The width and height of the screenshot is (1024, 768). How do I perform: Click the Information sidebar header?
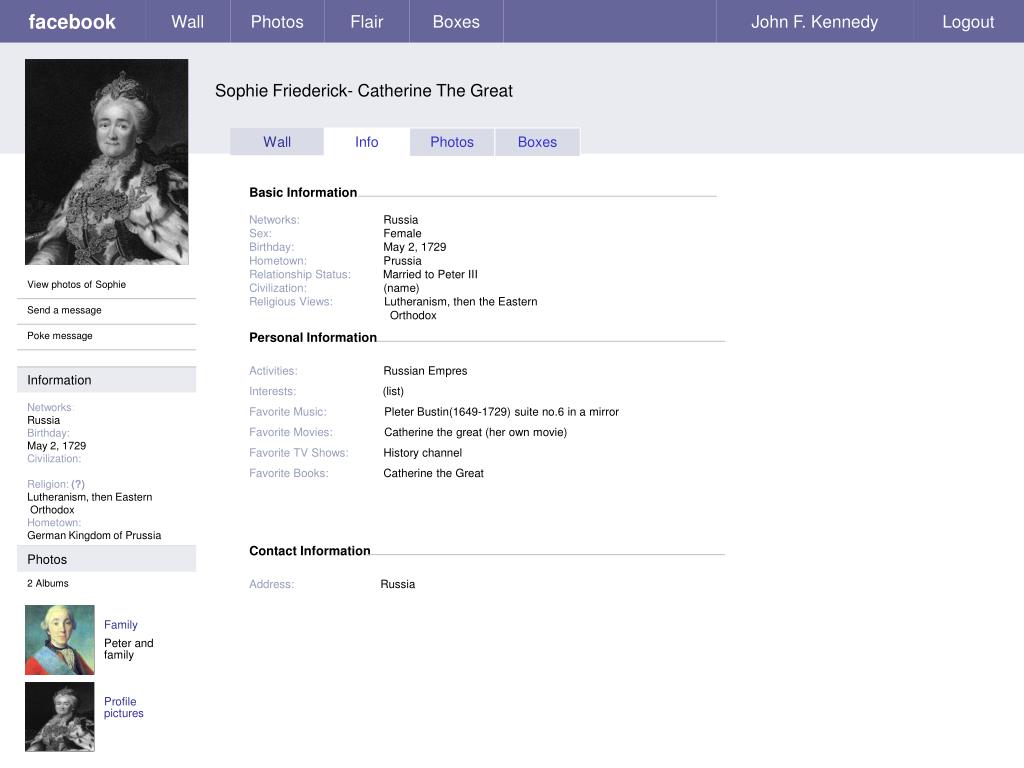click(x=106, y=379)
